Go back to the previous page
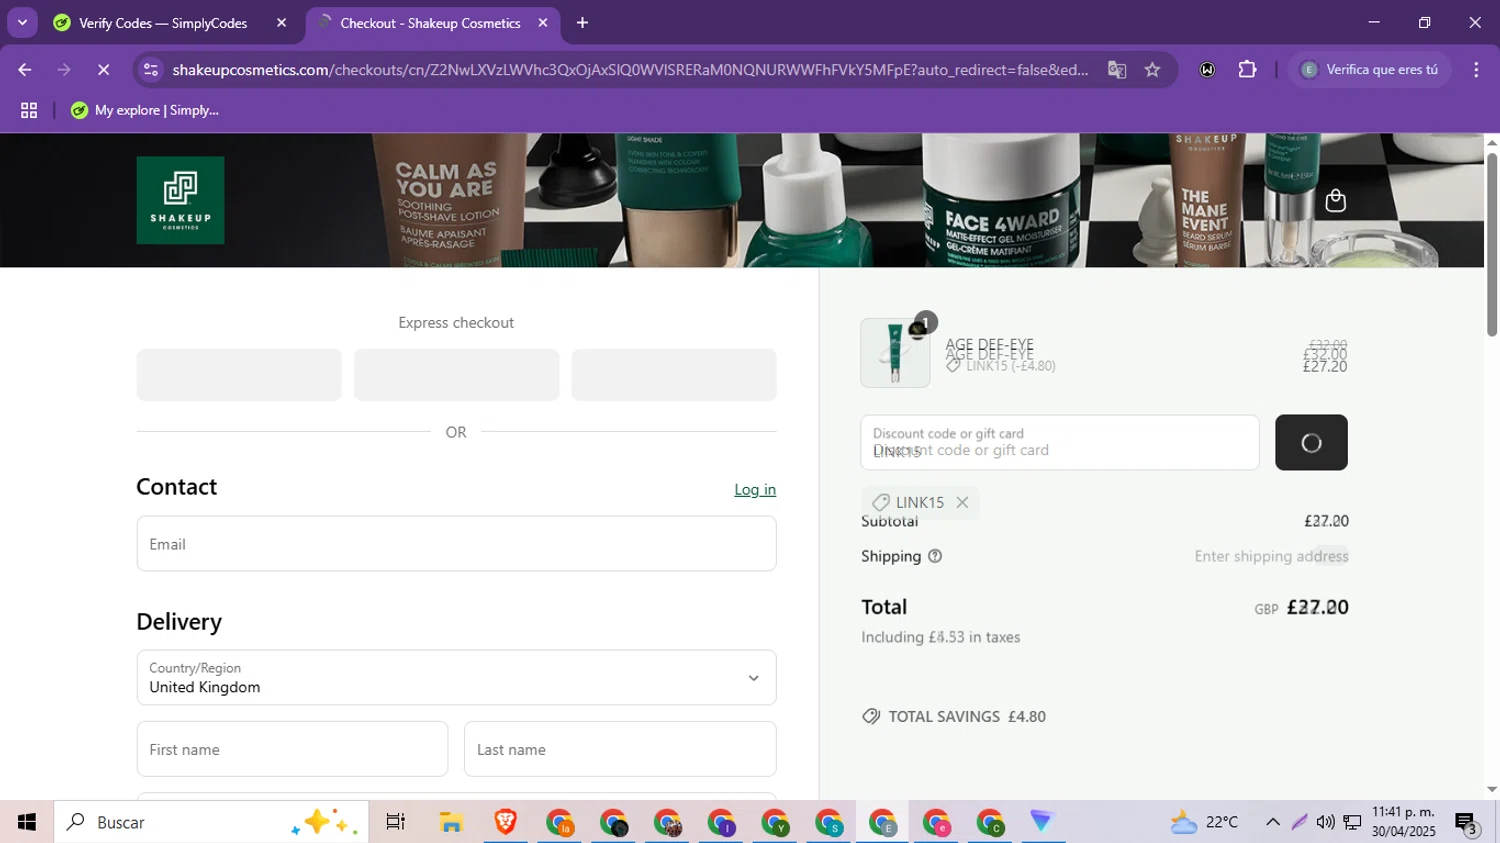 click(25, 70)
